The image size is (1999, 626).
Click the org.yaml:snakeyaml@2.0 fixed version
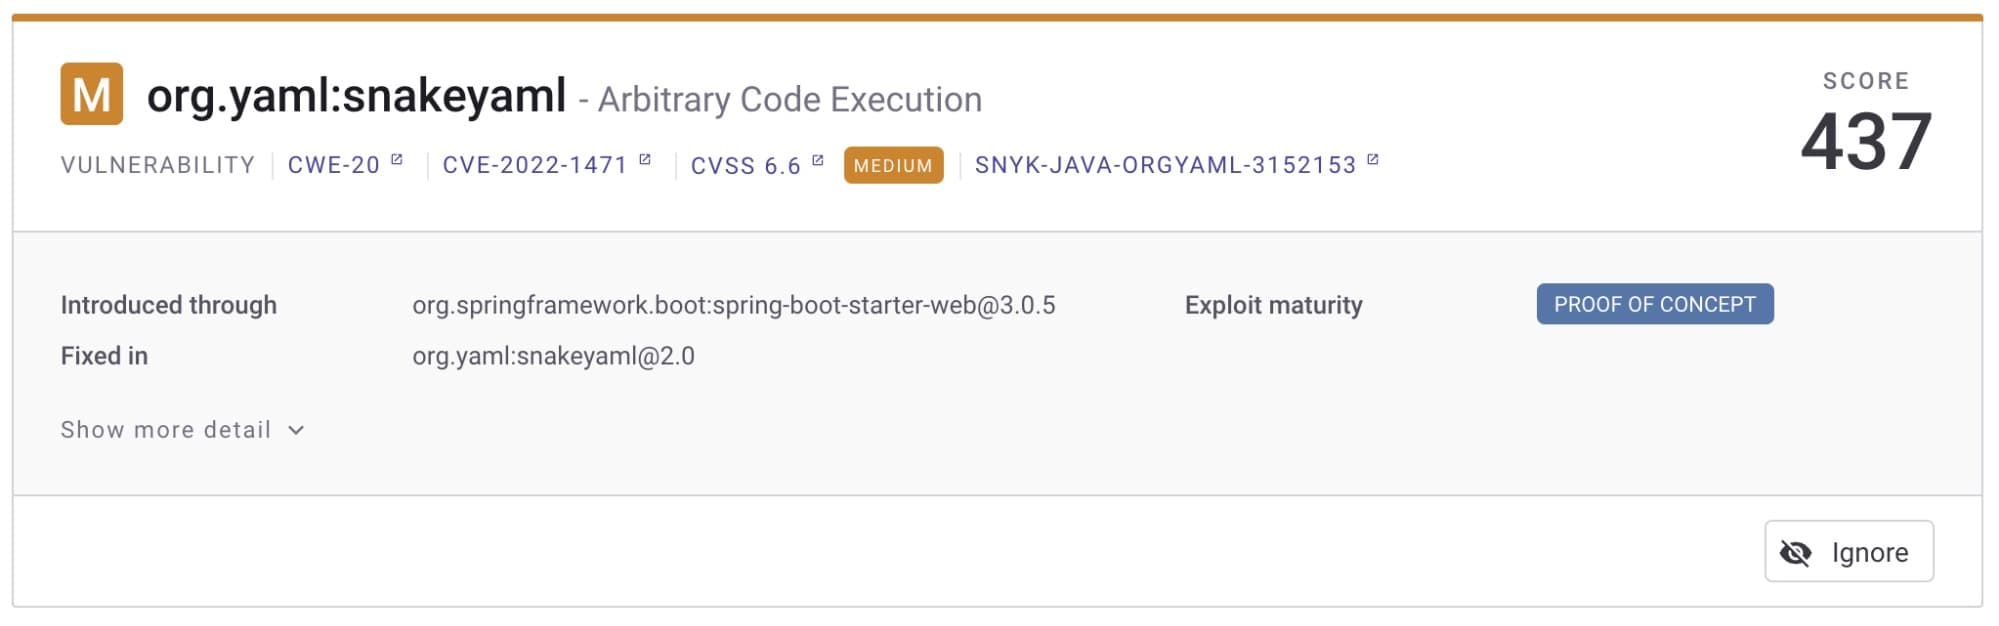[x=553, y=356]
